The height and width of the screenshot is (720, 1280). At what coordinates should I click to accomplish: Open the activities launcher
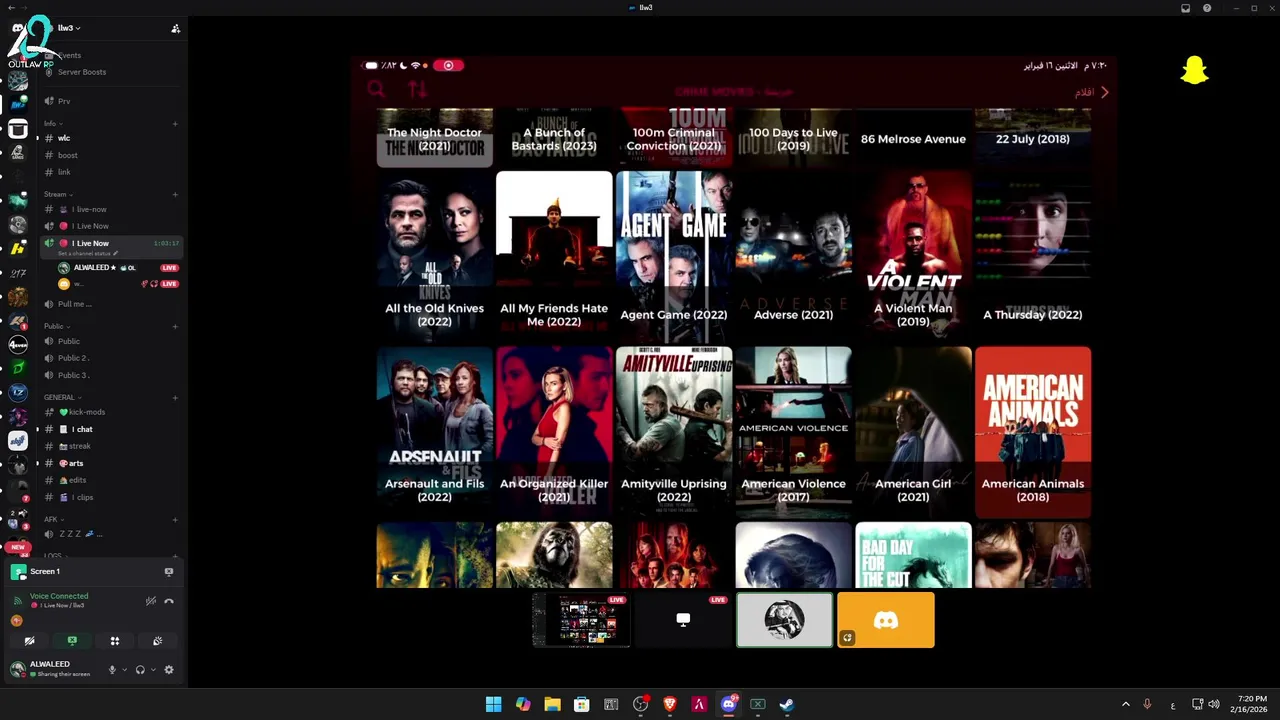coord(114,641)
